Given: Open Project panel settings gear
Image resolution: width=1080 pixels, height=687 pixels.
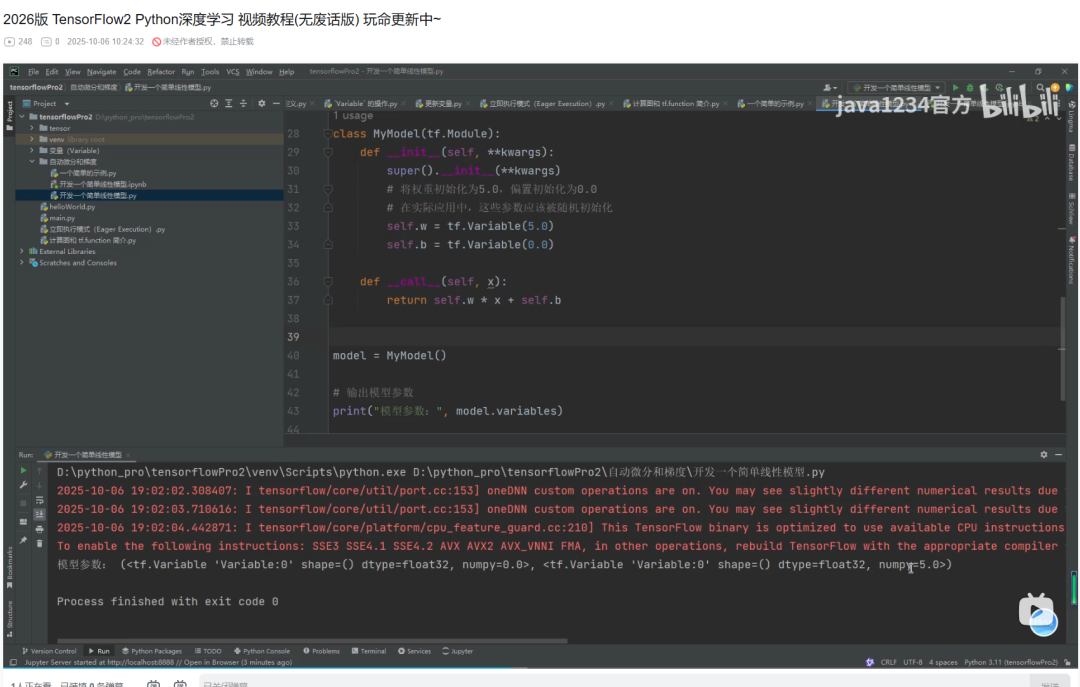Looking at the screenshot, I should click(262, 103).
